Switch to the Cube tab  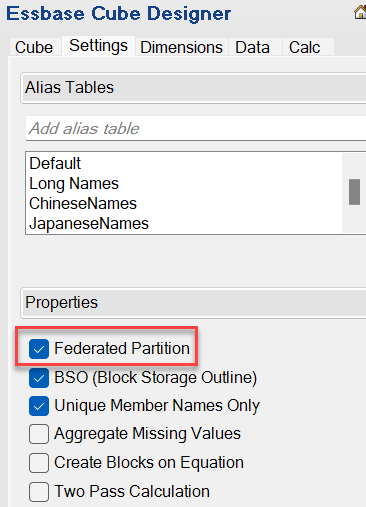point(34,47)
